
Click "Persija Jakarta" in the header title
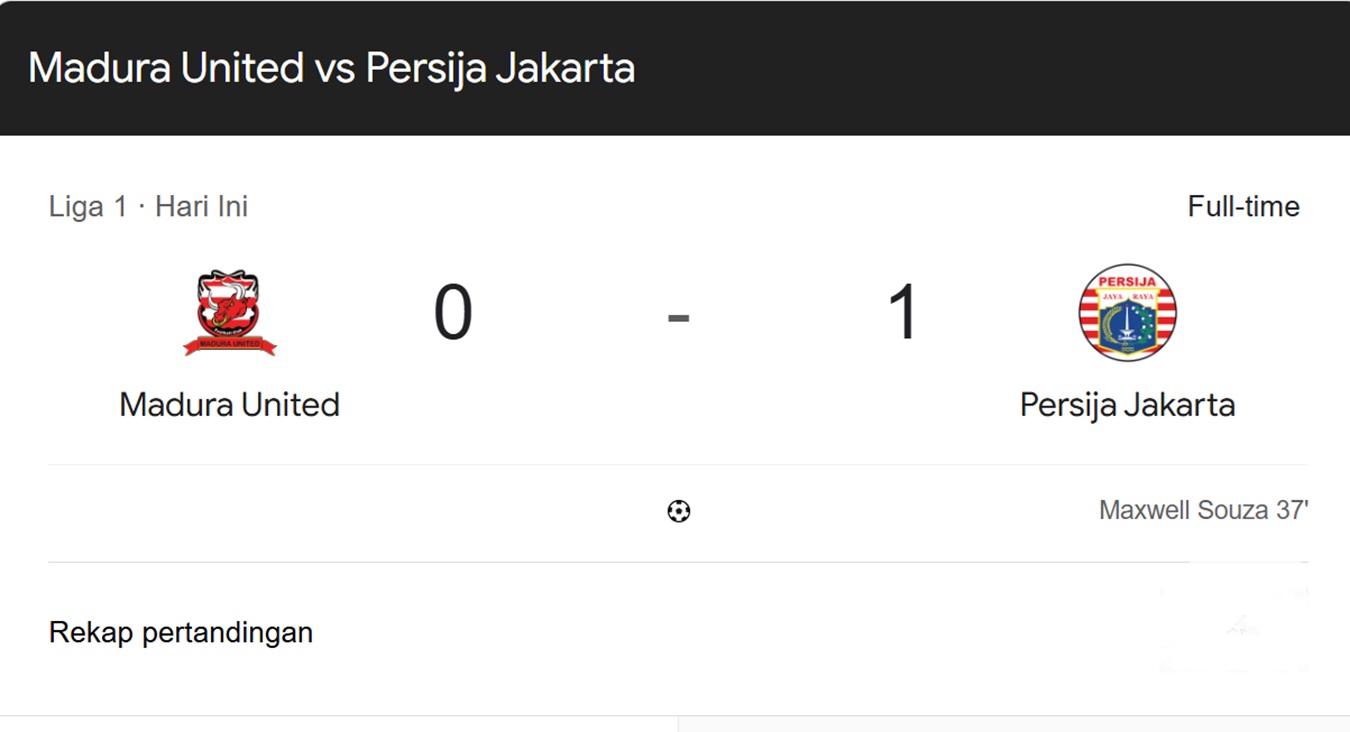[500, 69]
